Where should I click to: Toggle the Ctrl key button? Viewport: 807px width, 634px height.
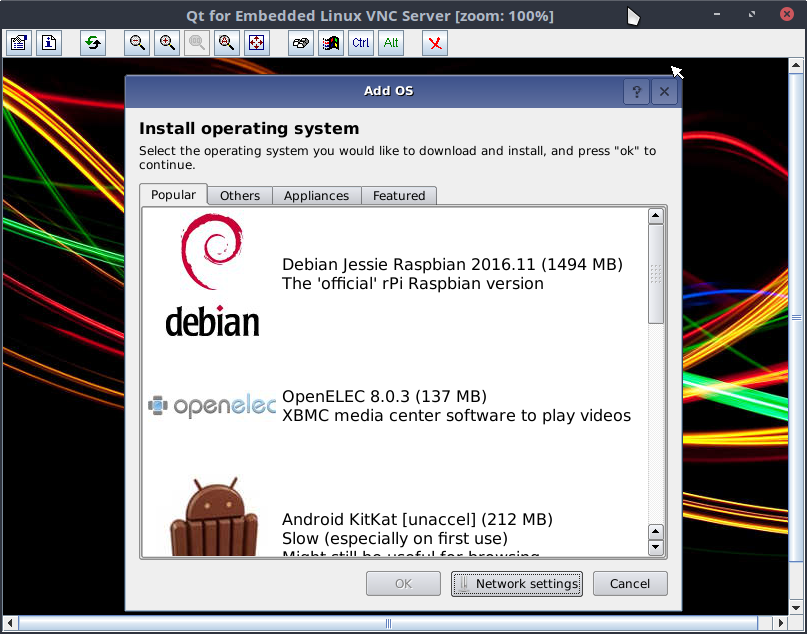coord(361,43)
